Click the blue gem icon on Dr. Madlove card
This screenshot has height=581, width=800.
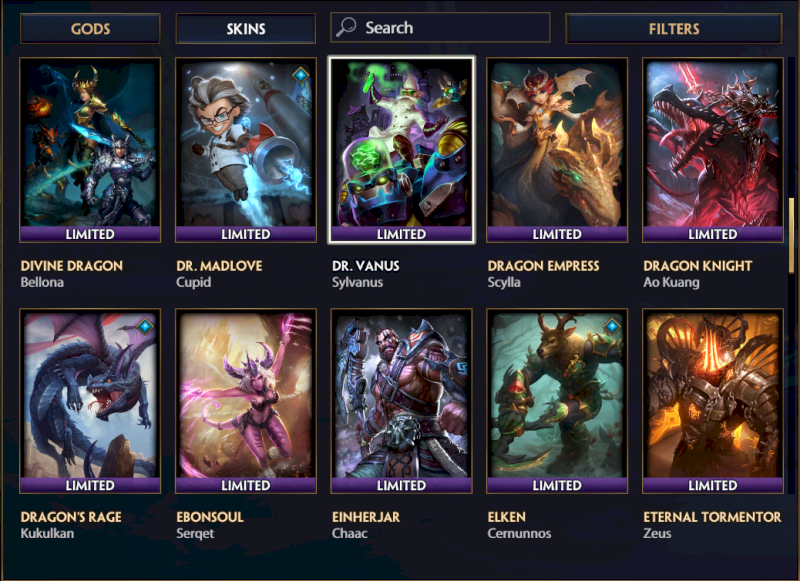point(301,75)
